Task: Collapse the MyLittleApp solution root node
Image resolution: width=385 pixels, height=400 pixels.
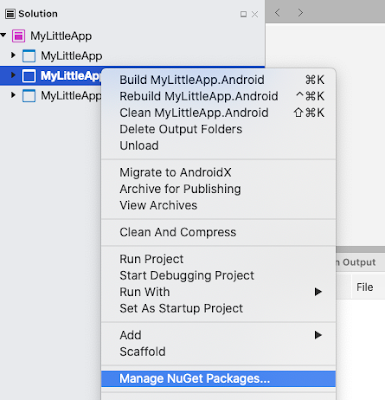Action: click(x=3, y=35)
